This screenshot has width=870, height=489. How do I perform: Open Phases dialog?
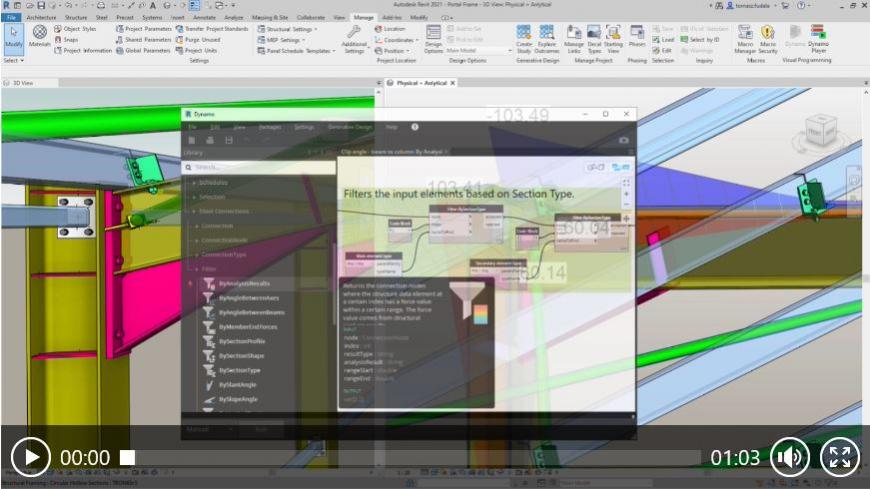coord(637,37)
